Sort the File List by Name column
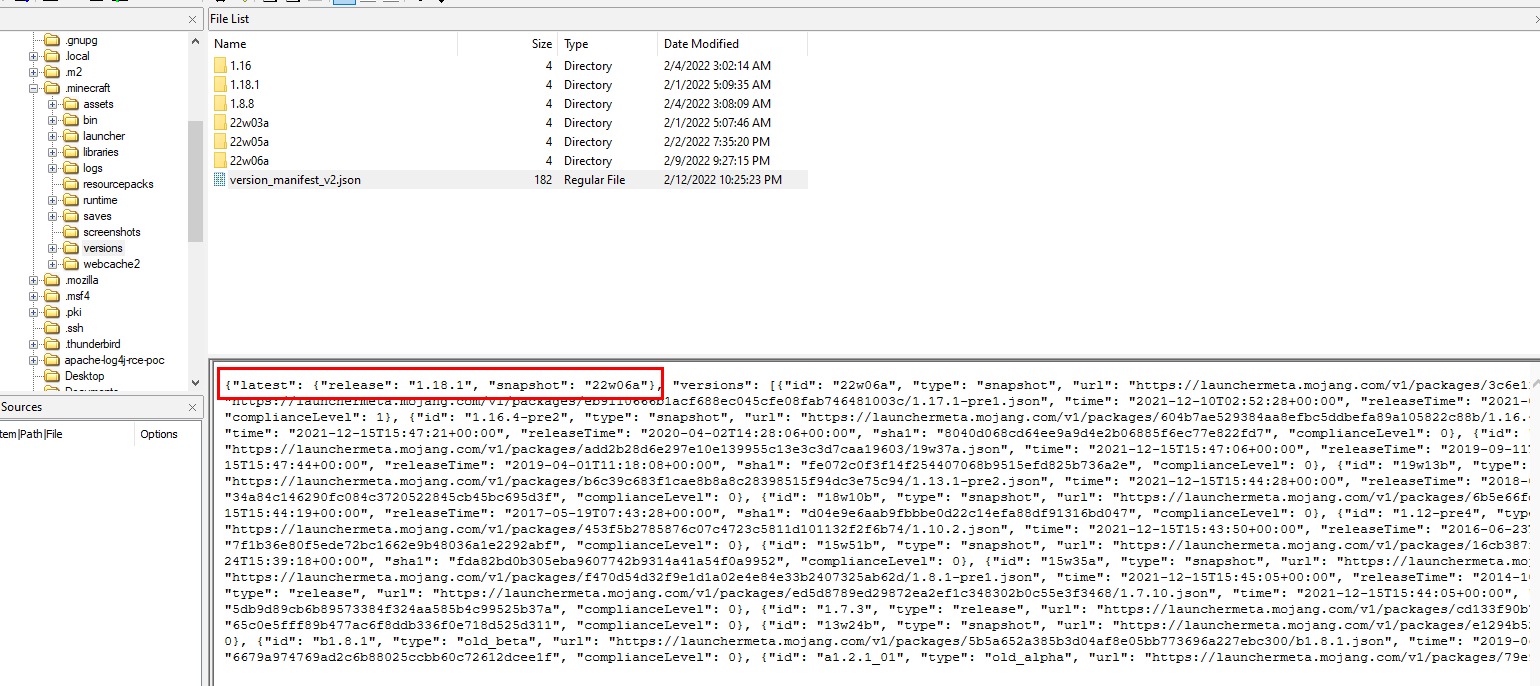The width and height of the screenshot is (1540, 686). 333,44
